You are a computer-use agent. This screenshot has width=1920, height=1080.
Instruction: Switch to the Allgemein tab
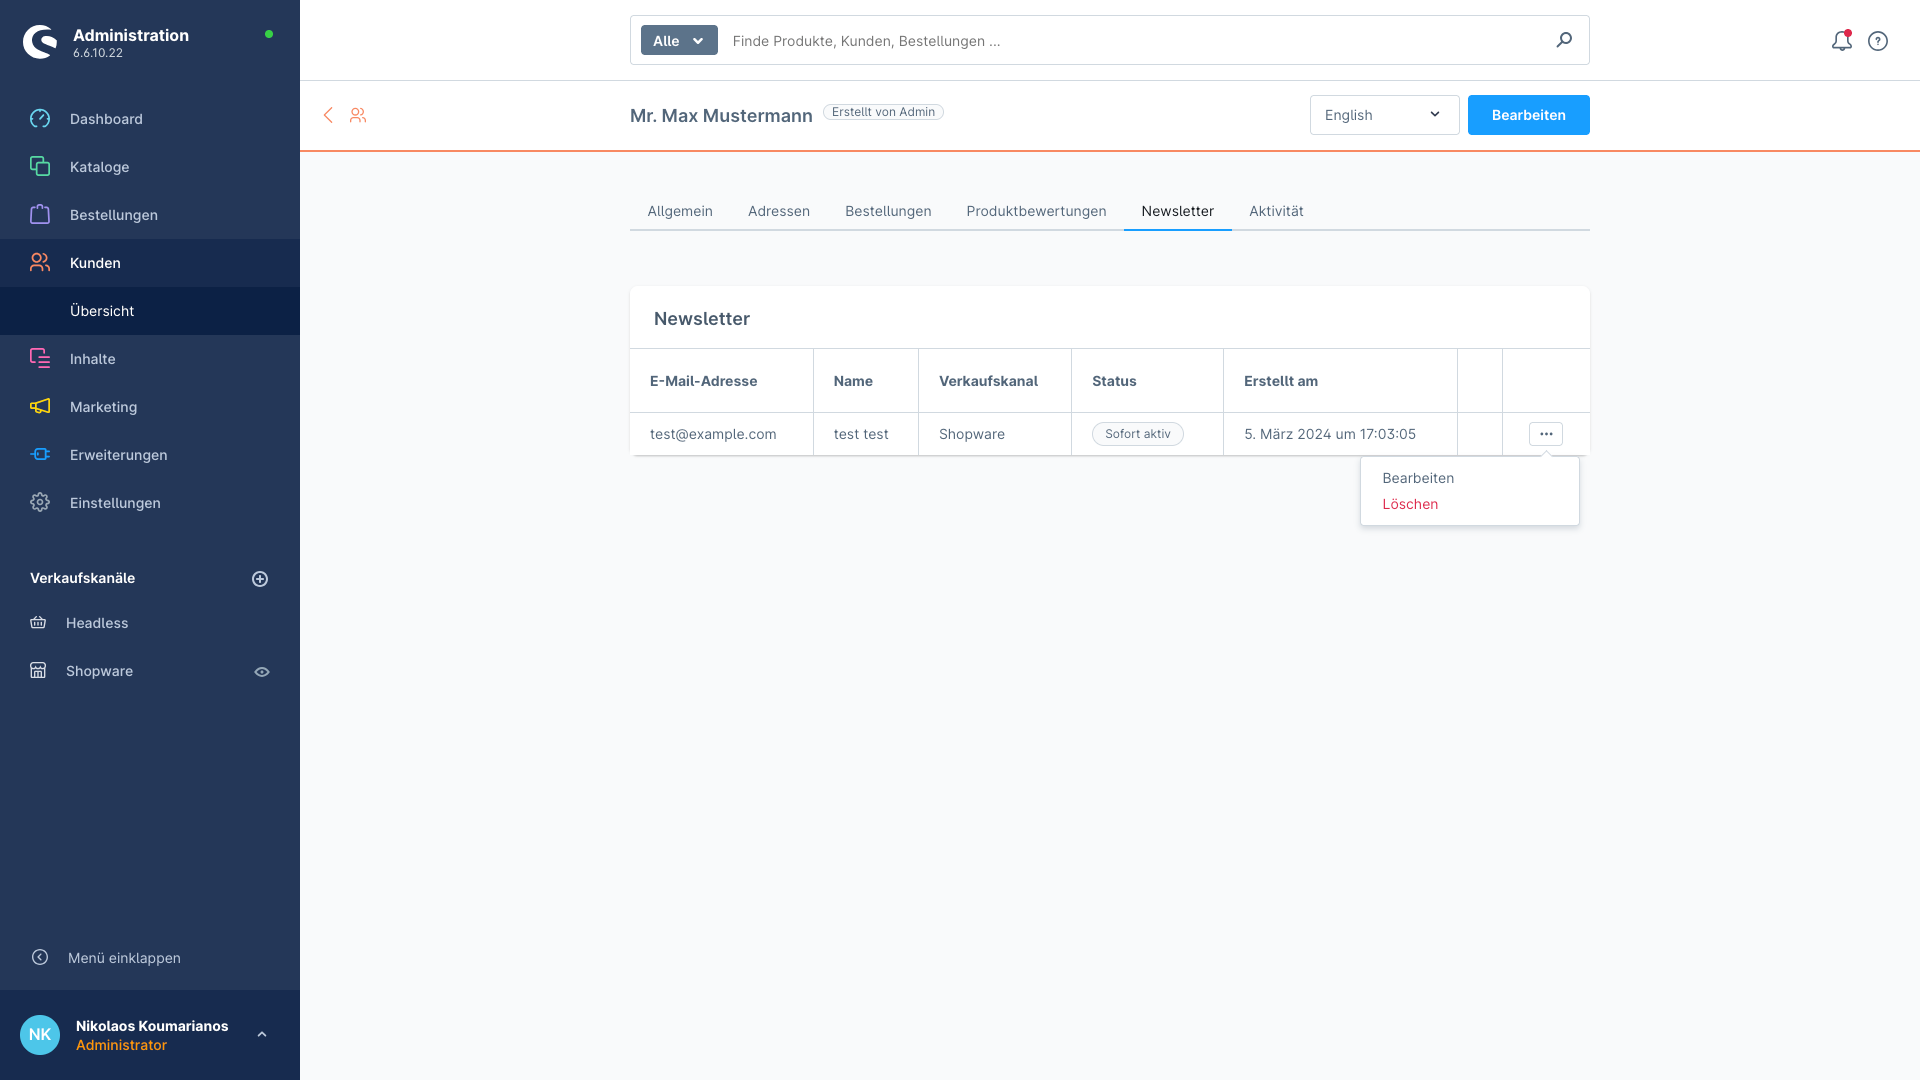coord(680,211)
